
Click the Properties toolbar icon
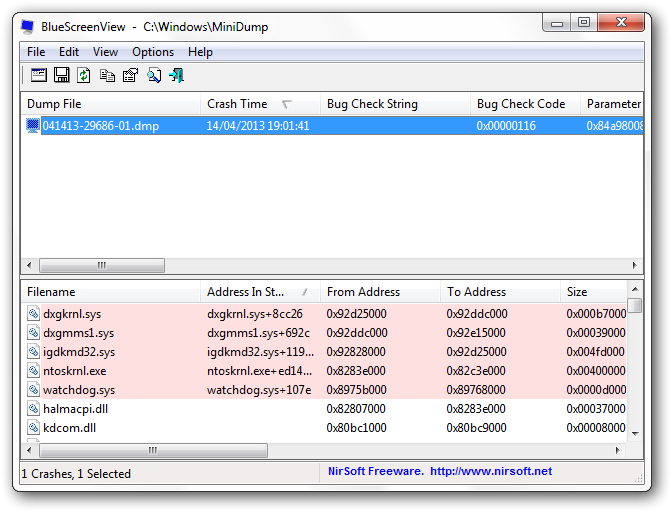pyautogui.click(x=130, y=75)
